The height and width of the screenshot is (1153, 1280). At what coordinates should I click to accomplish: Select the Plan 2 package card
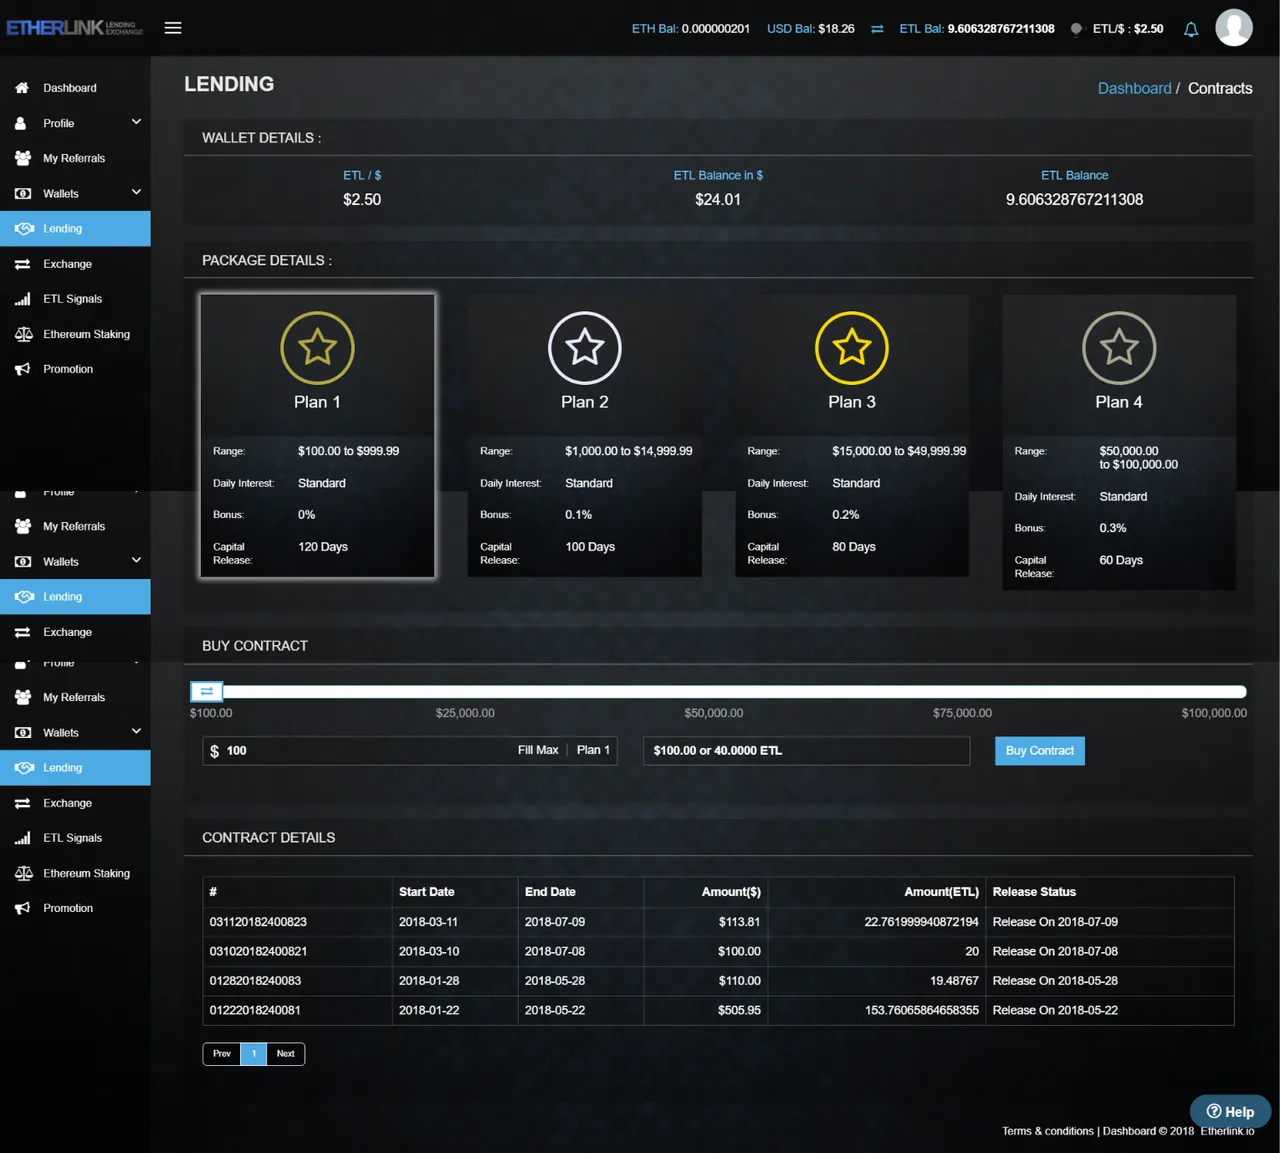click(585, 436)
